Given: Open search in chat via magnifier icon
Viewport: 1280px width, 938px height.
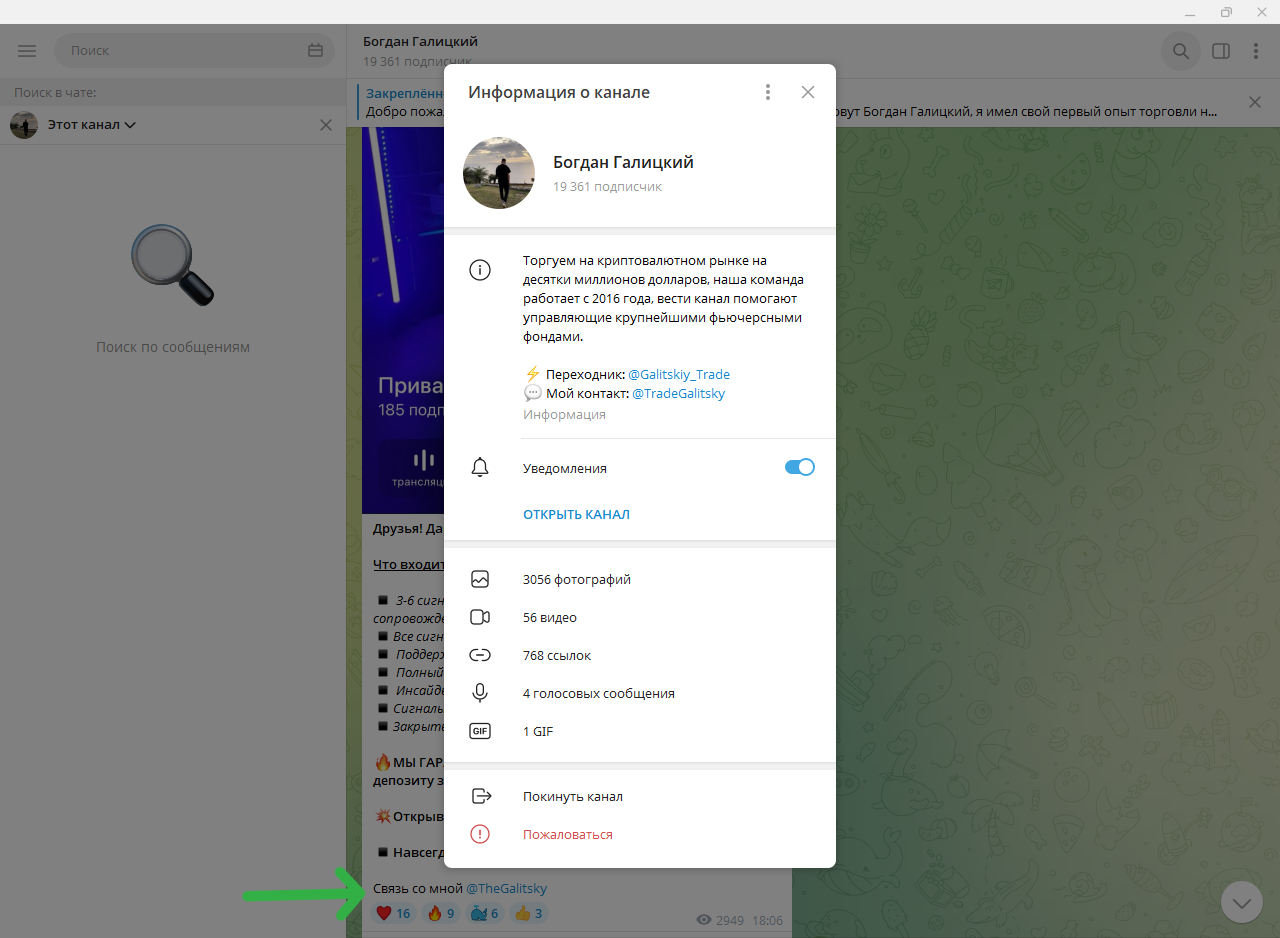Looking at the screenshot, I should coord(1181,51).
